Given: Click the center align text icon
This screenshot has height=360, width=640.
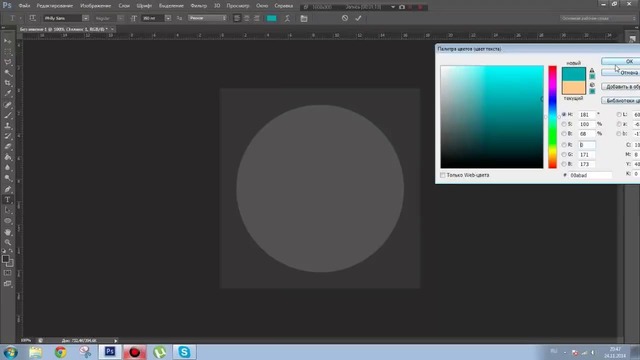Looking at the screenshot, I should pos(247,18).
